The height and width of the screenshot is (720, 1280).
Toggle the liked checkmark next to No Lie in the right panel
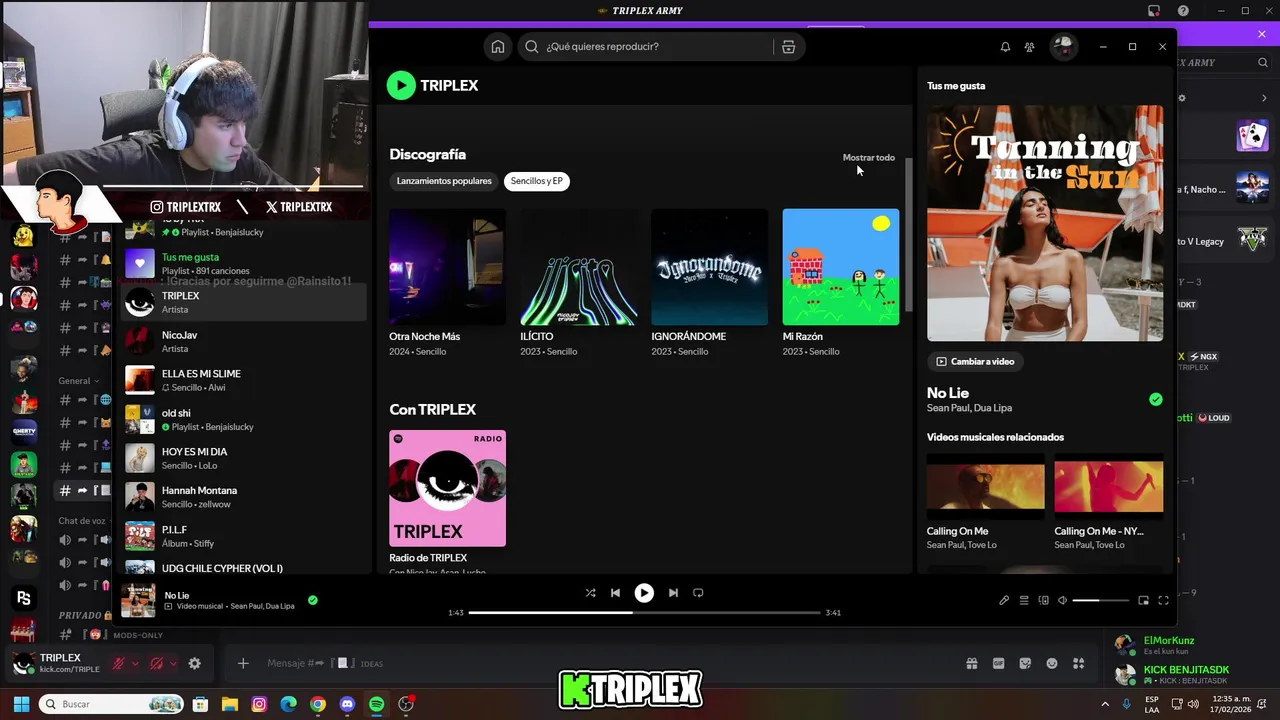coord(1156,399)
